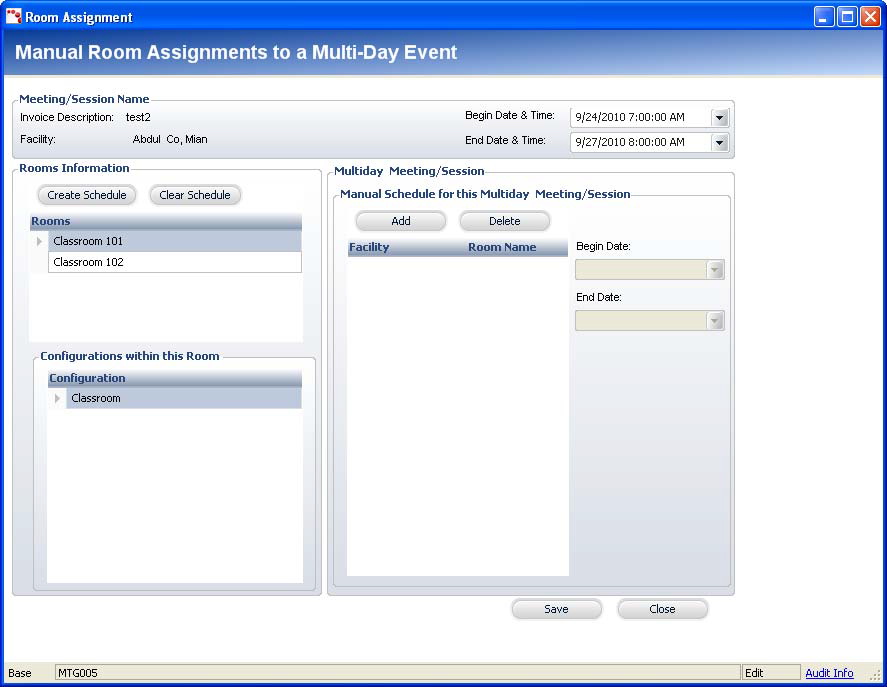Click the Begin Date & Time input field
The height and width of the screenshot is (687, 887).
coord(640,117)
